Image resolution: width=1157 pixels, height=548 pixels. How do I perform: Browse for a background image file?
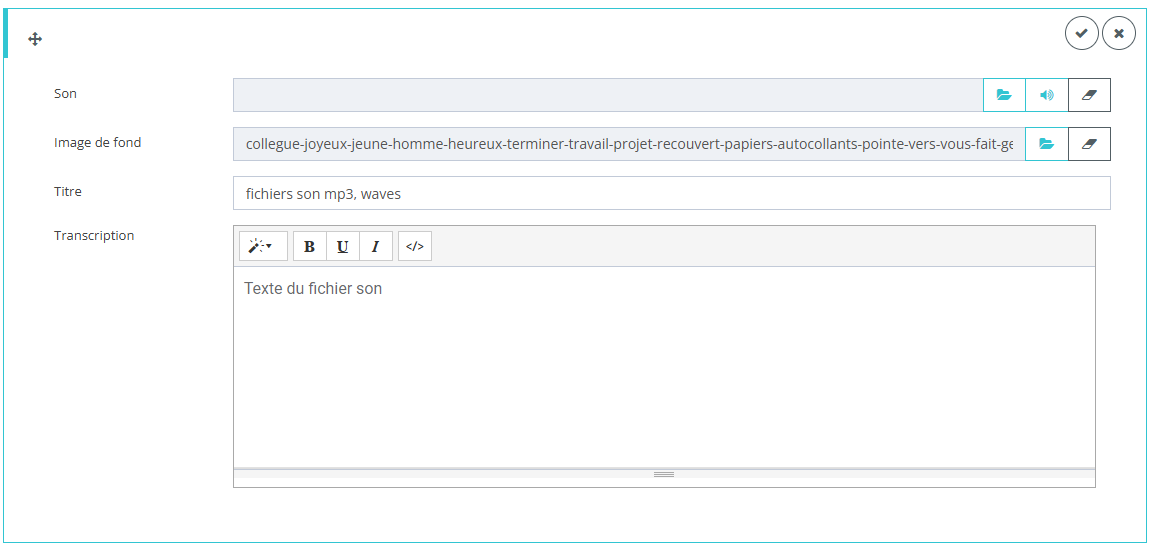coord(1046,144)
